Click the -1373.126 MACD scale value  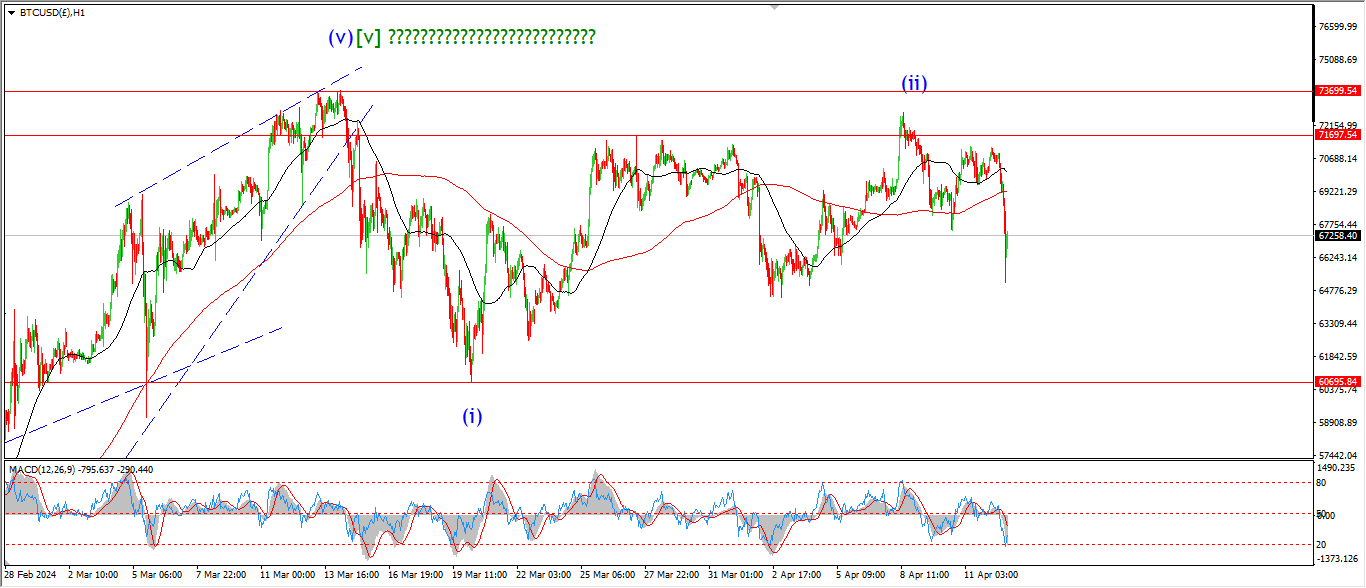tap(1337, 559)
